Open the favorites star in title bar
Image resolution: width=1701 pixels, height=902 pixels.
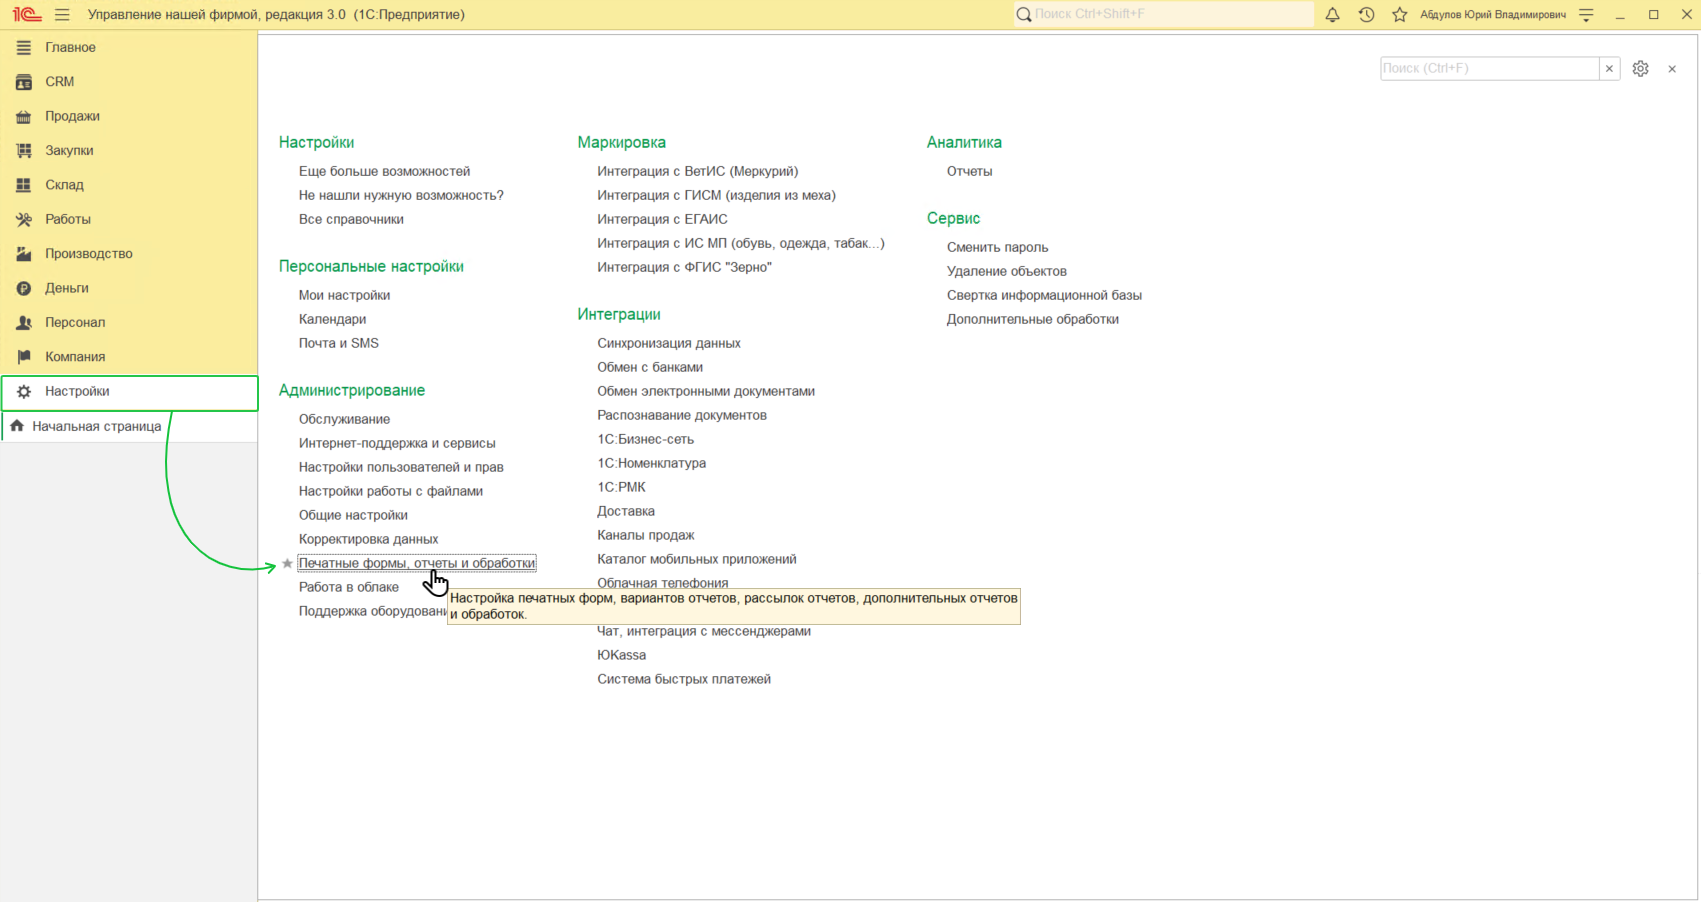click(1400, 15)
